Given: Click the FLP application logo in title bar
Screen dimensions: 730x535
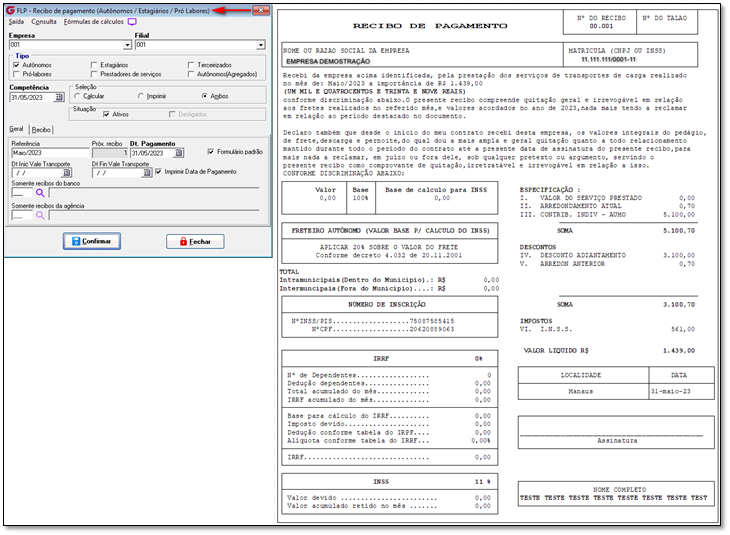Looking at the screenshot, I should 10,10.
